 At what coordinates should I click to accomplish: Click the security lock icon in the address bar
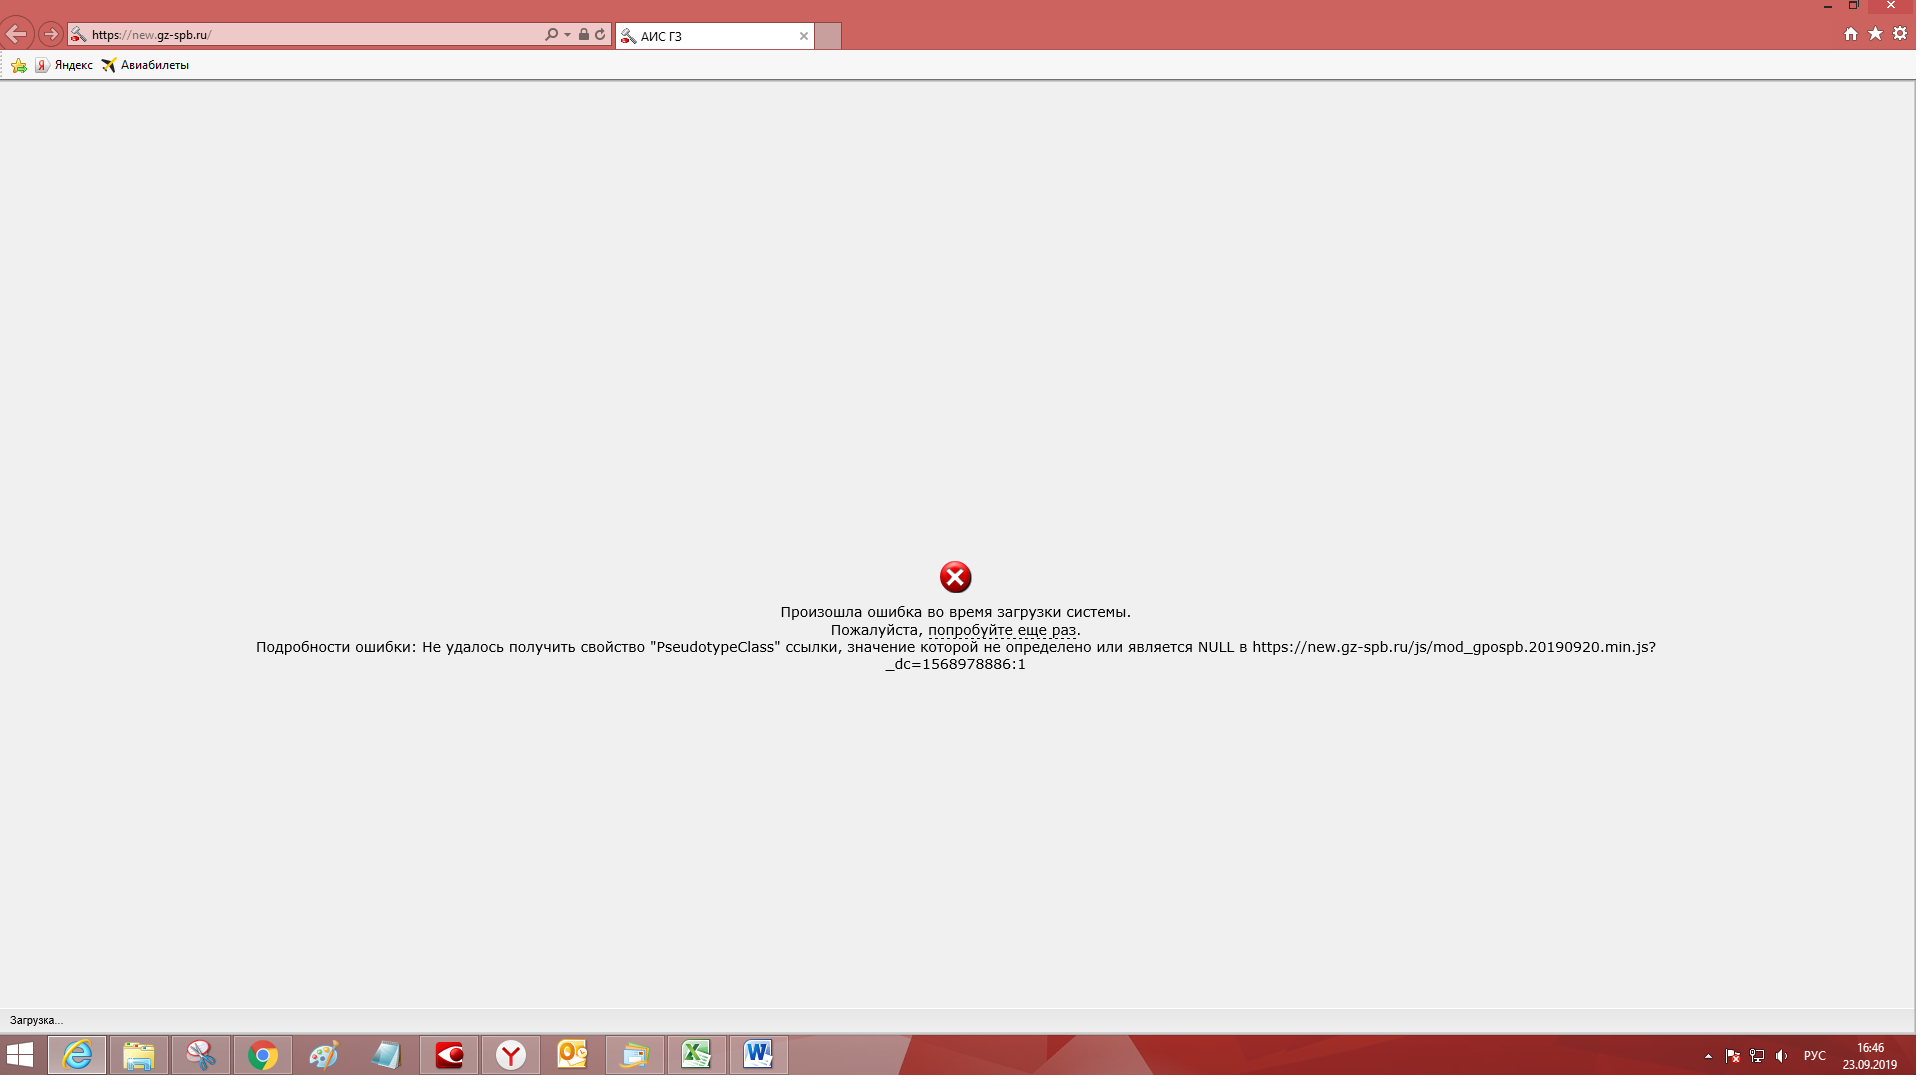(584, 34)
